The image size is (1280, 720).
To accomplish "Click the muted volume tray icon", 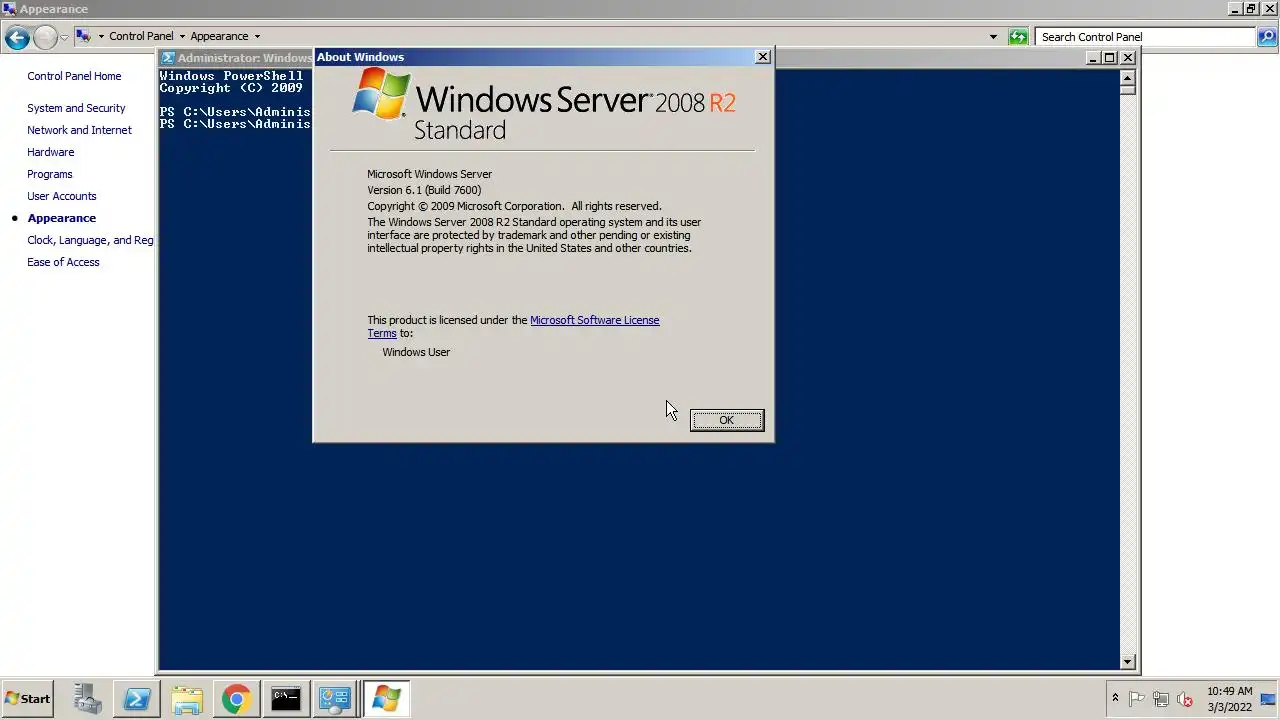I will tap(1185, 699).
